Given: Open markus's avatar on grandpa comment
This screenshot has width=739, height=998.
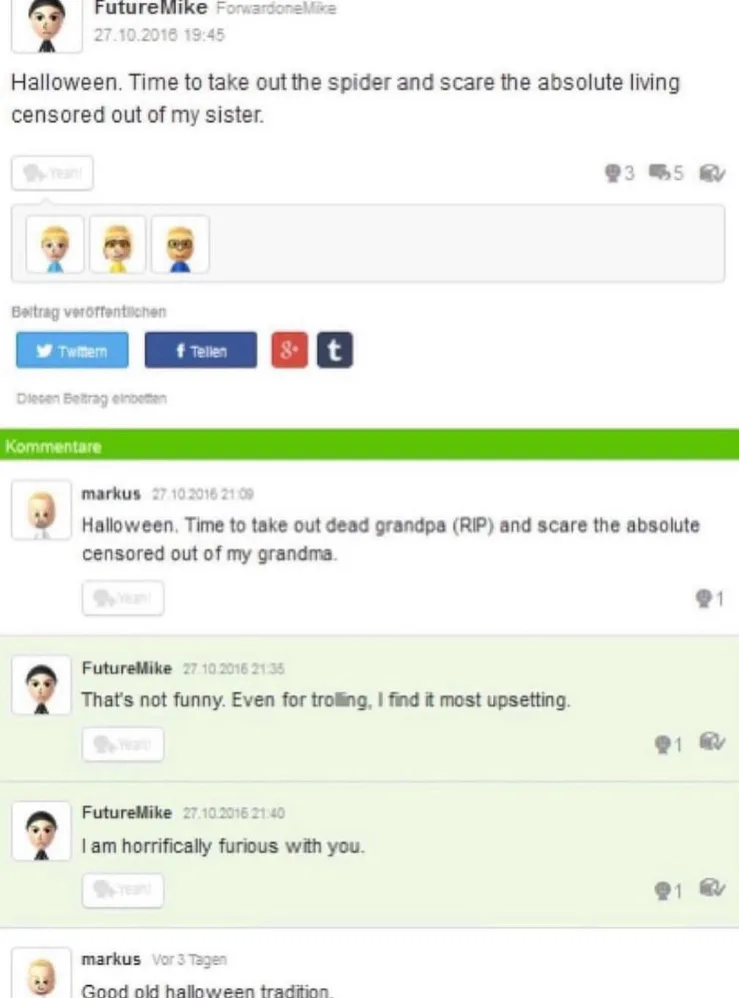Looking at the screenshot, I should coord(41,510).
